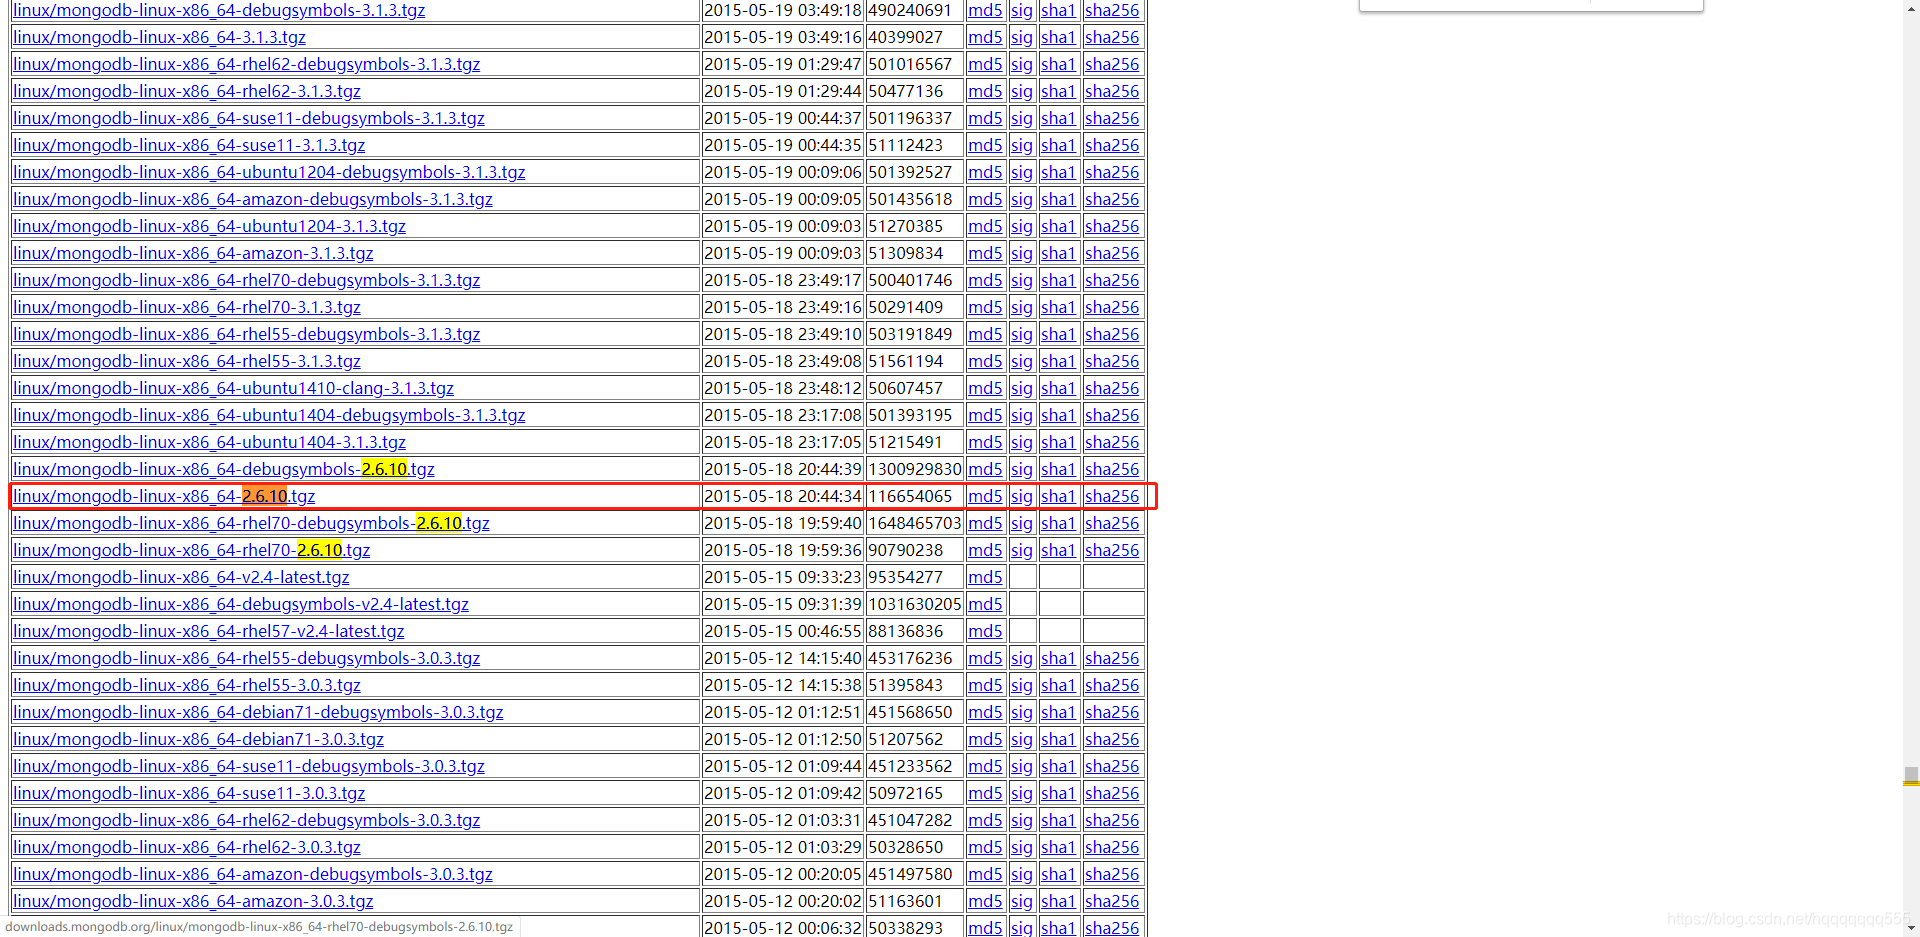Open mongodb-linux-x86_64-rhel62-3.1.3.tgz link
The height and width of the screenshot is (937, 1920).
coord(187,91)
